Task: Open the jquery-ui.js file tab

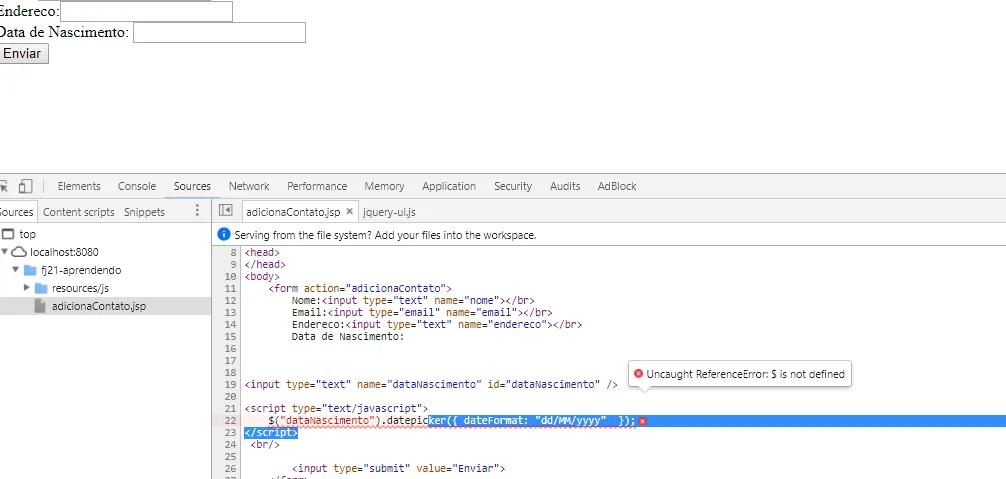Action: coord(389,212)
